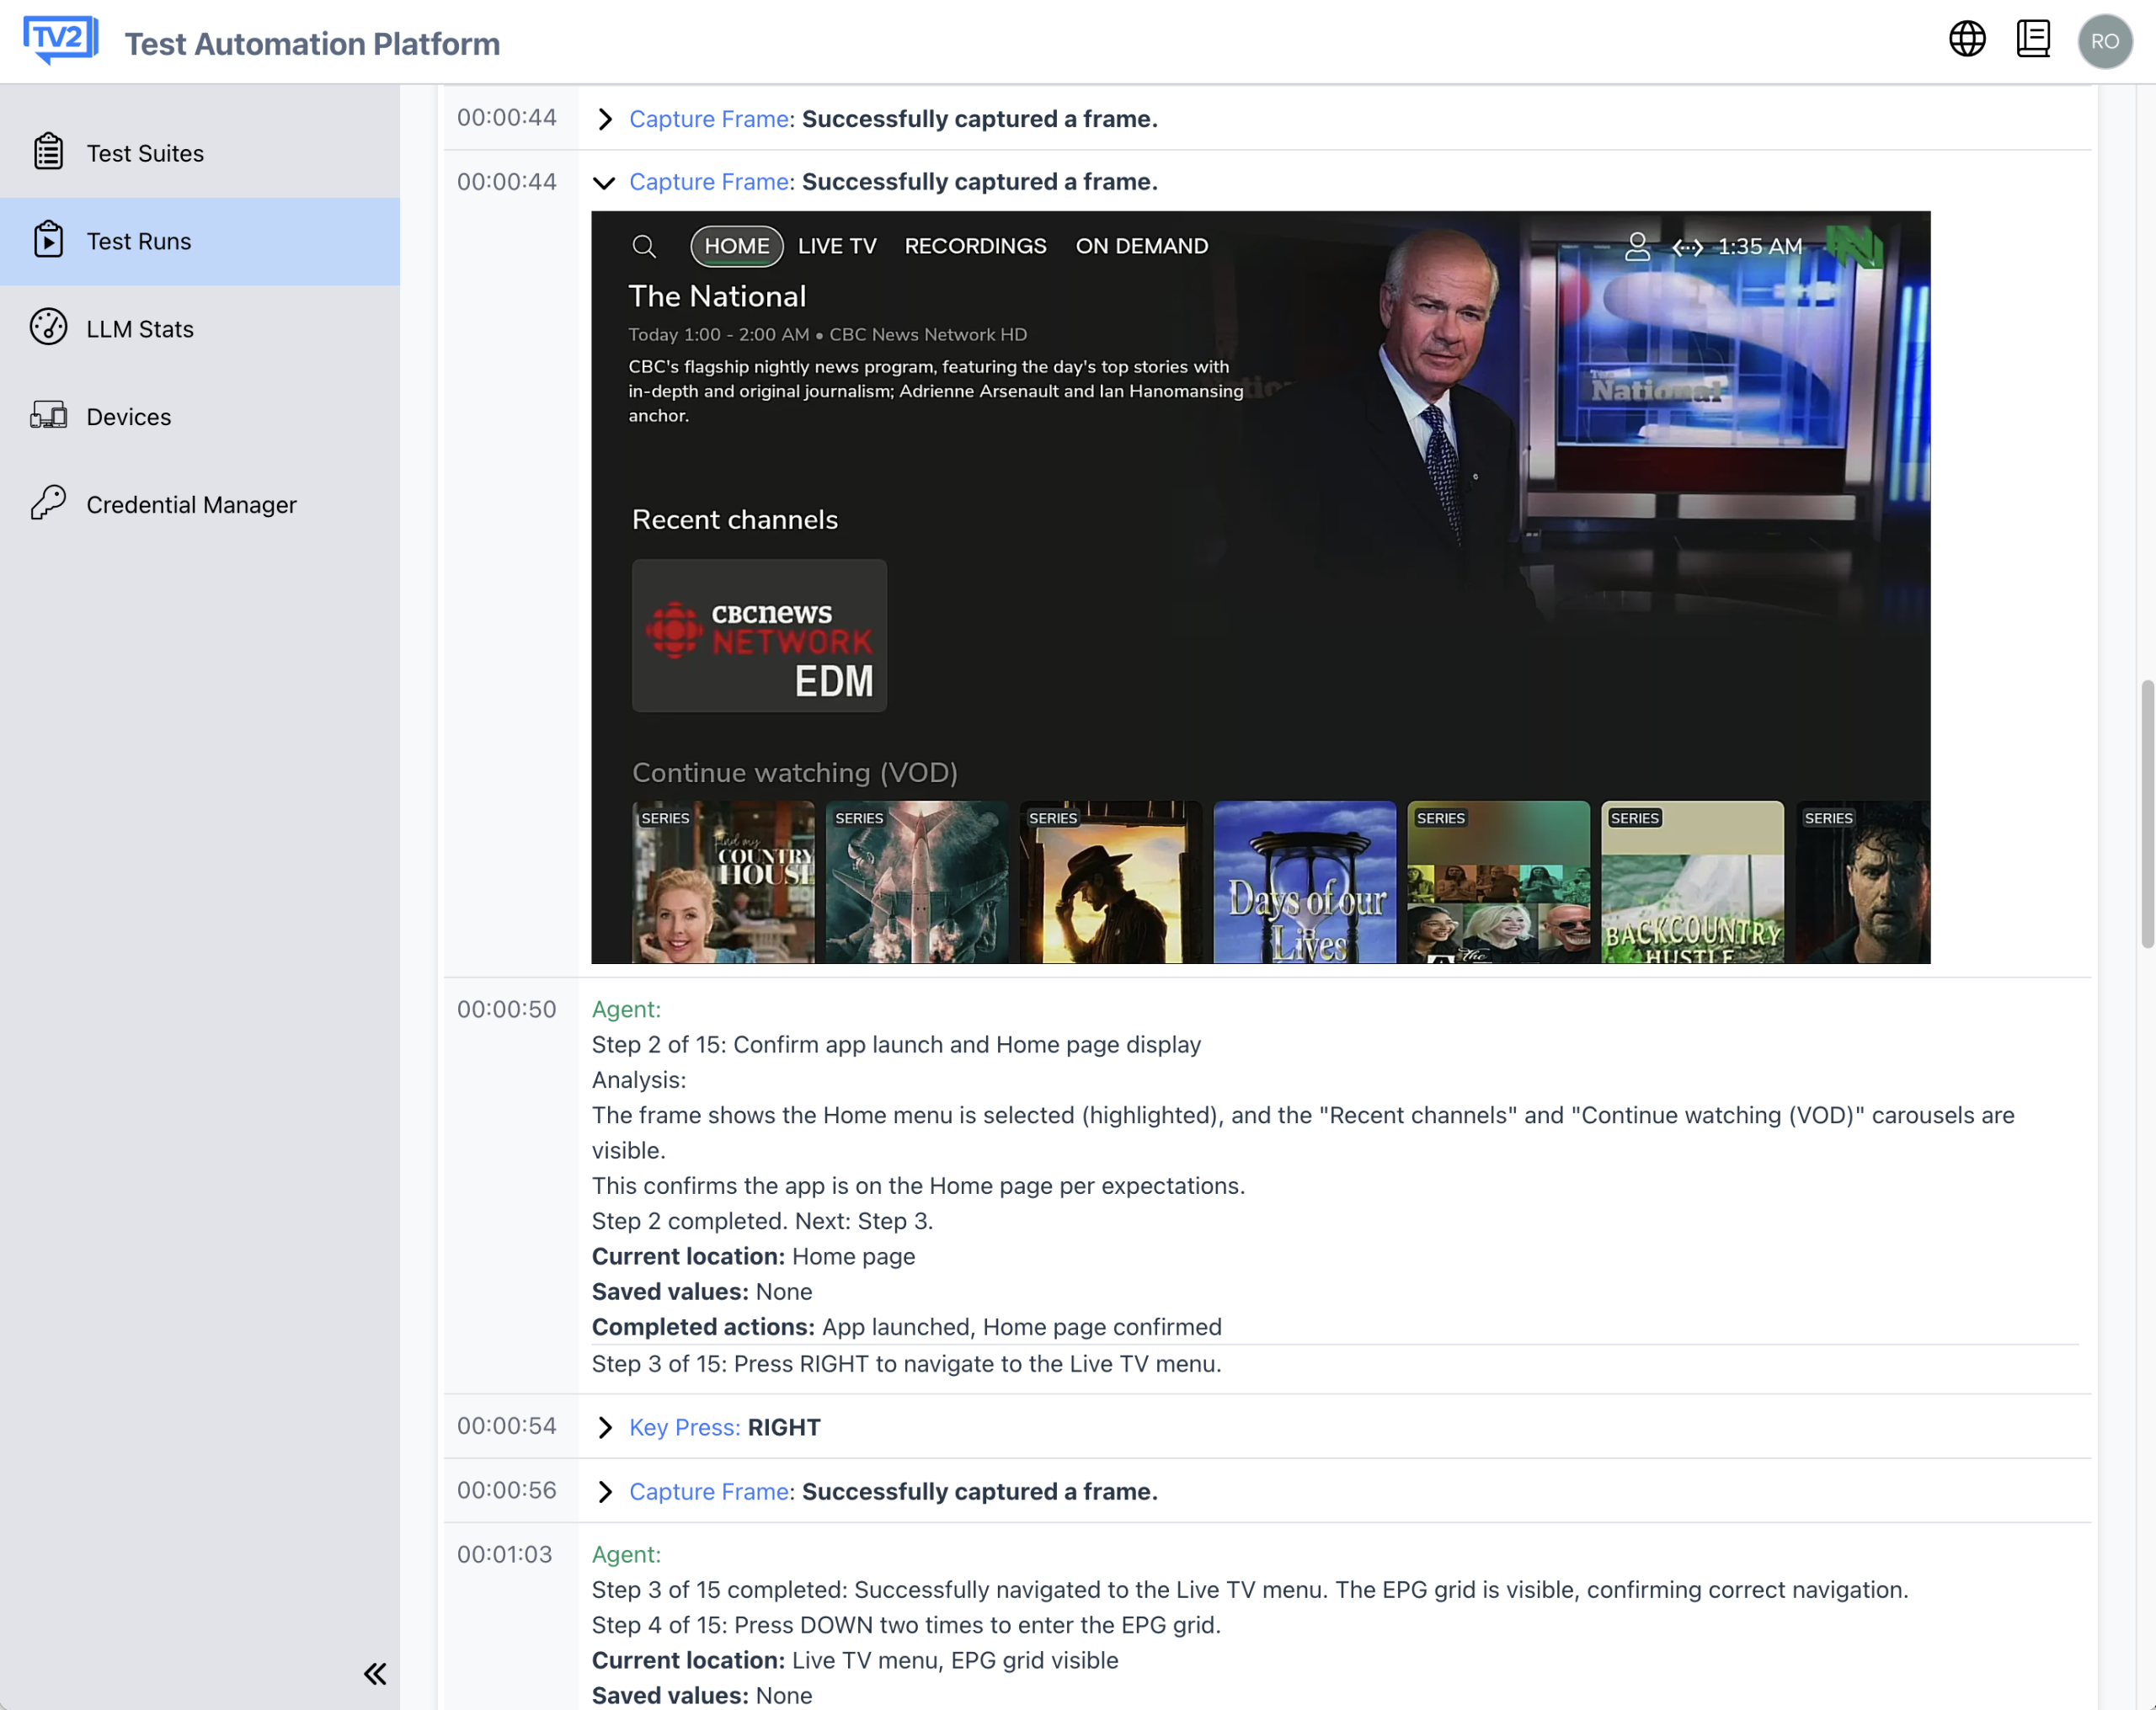Viewport: 2156px width, 1710px height.
Task: Open LLM Stats in sidebar
Action: [x=139, y=329]
